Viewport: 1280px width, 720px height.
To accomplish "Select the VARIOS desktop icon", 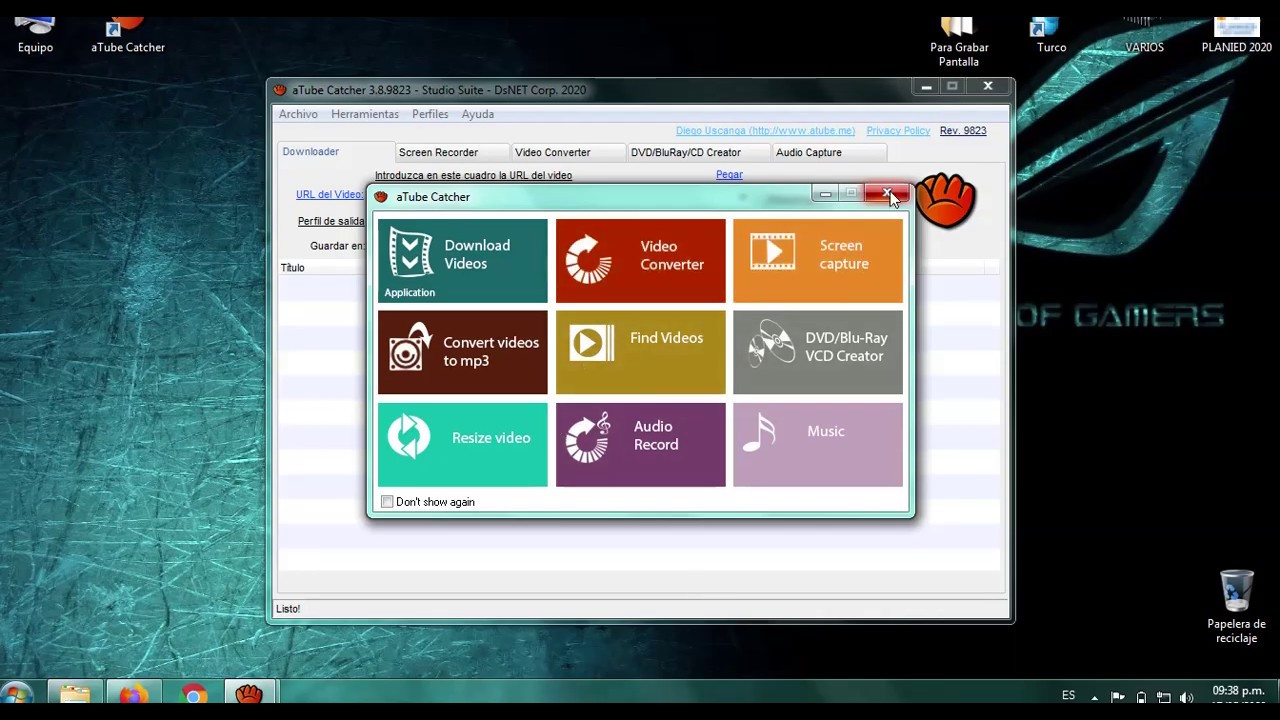I will click(x=1144, y=34).
